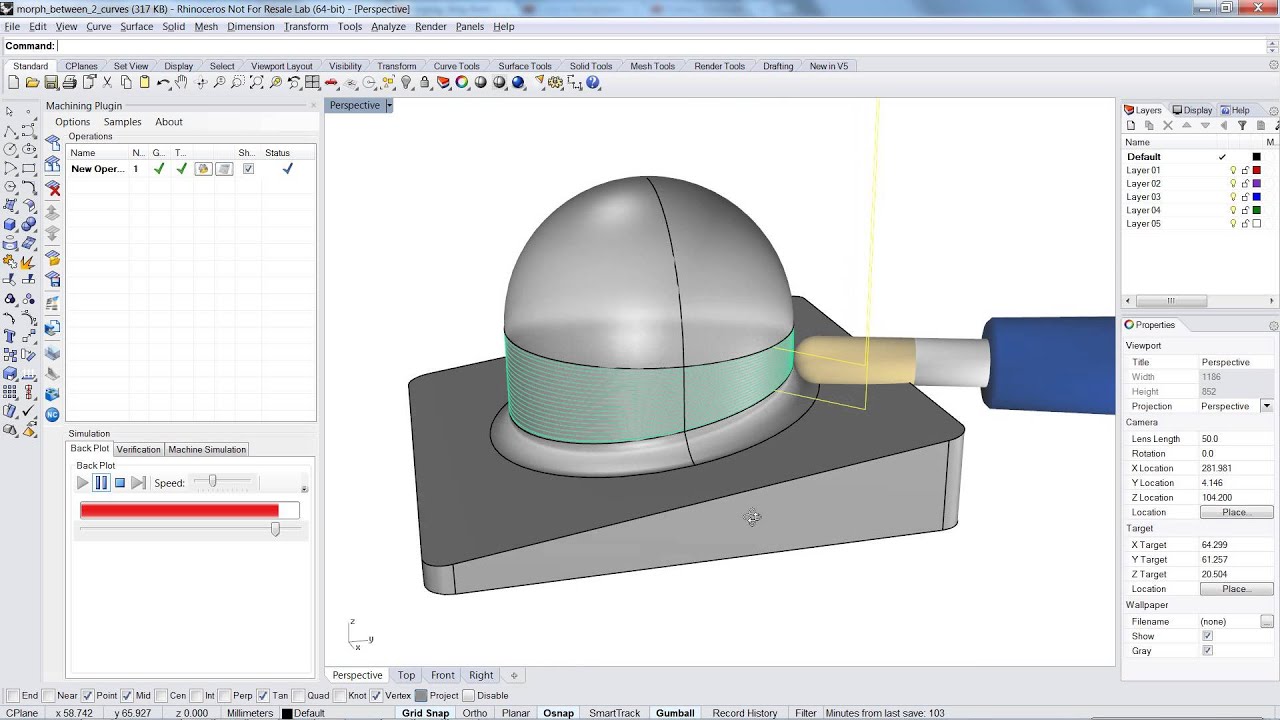The height and width of the screenshot is (720, 1280).
Task: Toggle the Point osnap checkbox
Action: tap(87, 696)
